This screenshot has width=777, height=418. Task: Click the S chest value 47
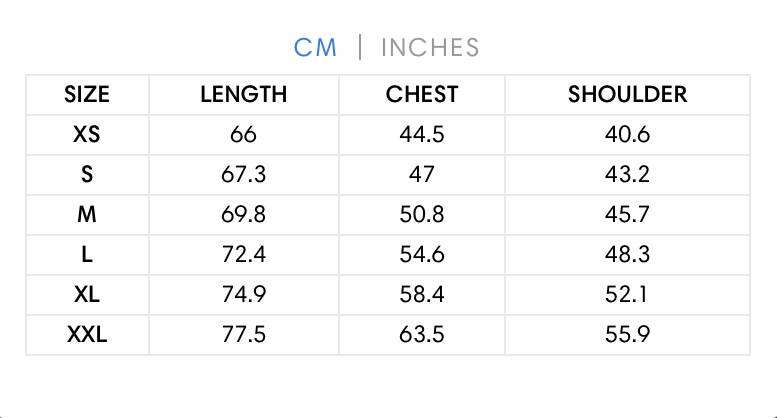[x=422, y=174]
